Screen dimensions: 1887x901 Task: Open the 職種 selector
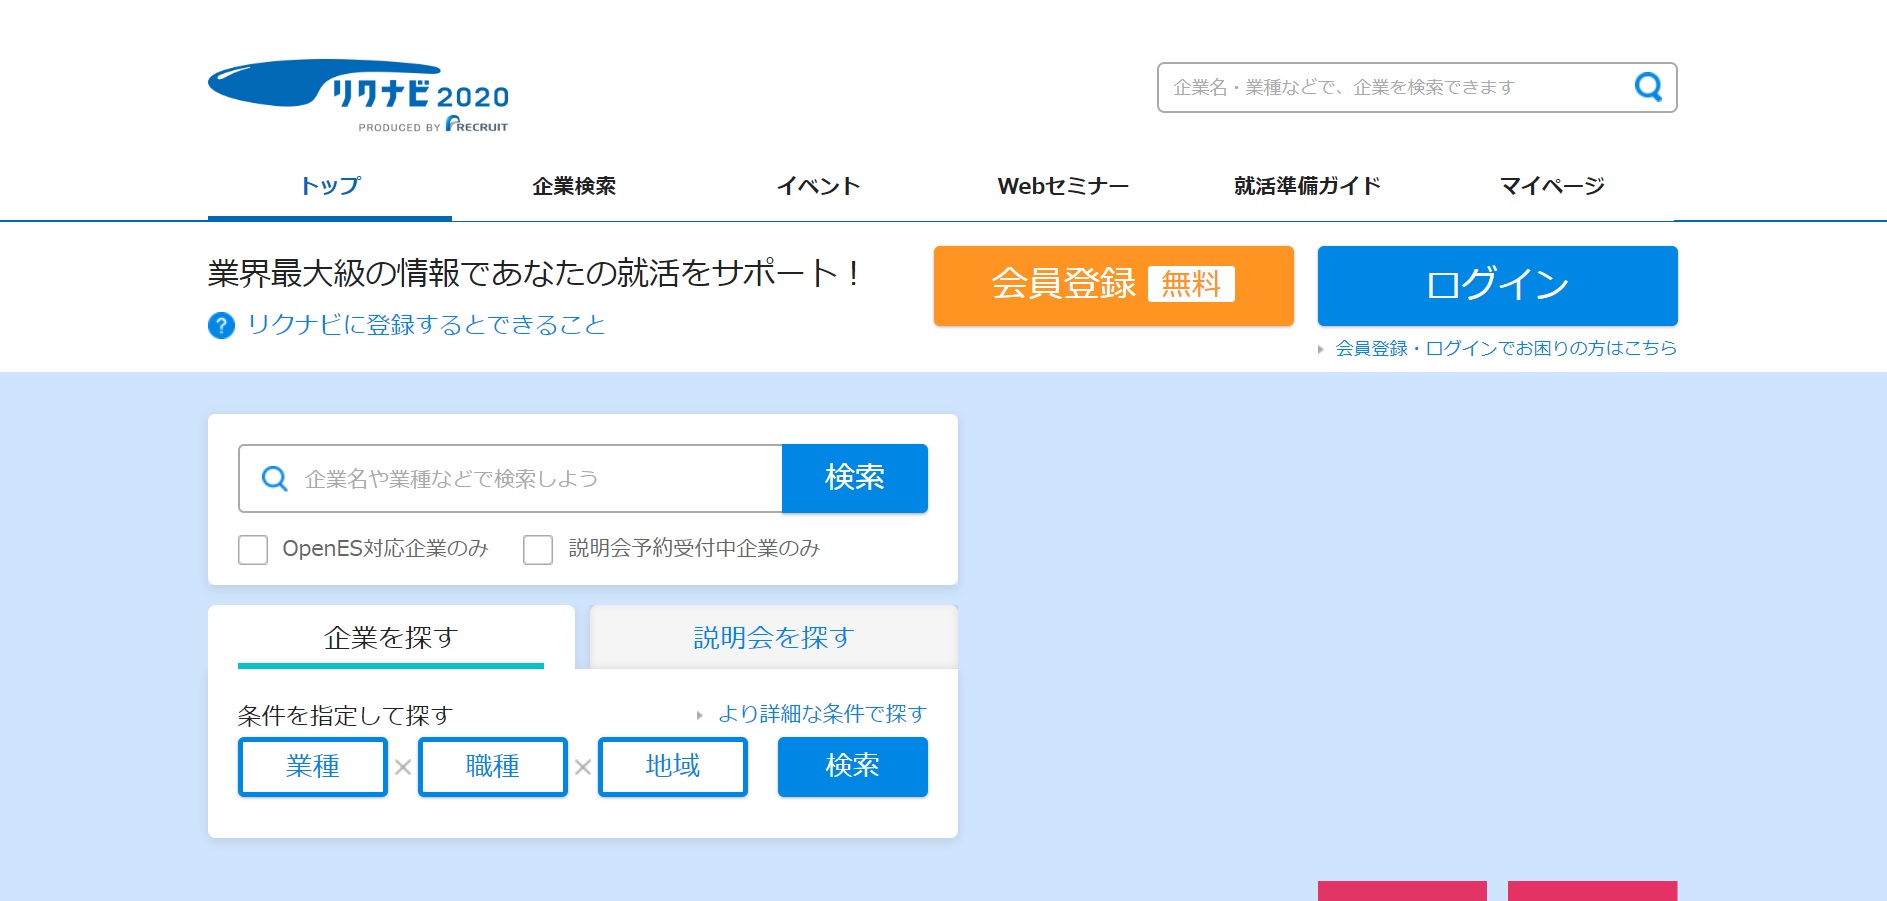click(x=493, y=767)
